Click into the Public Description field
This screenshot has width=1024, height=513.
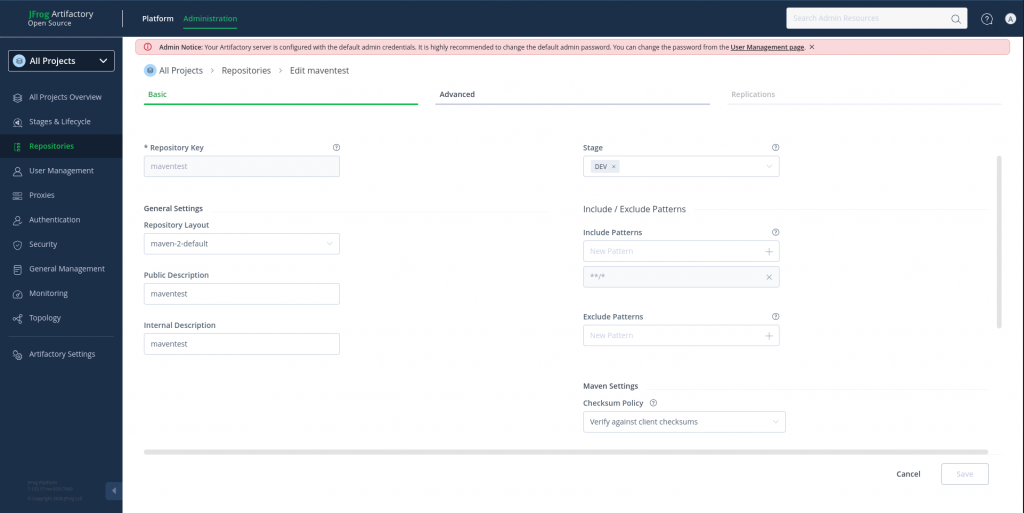pos(241,294)
